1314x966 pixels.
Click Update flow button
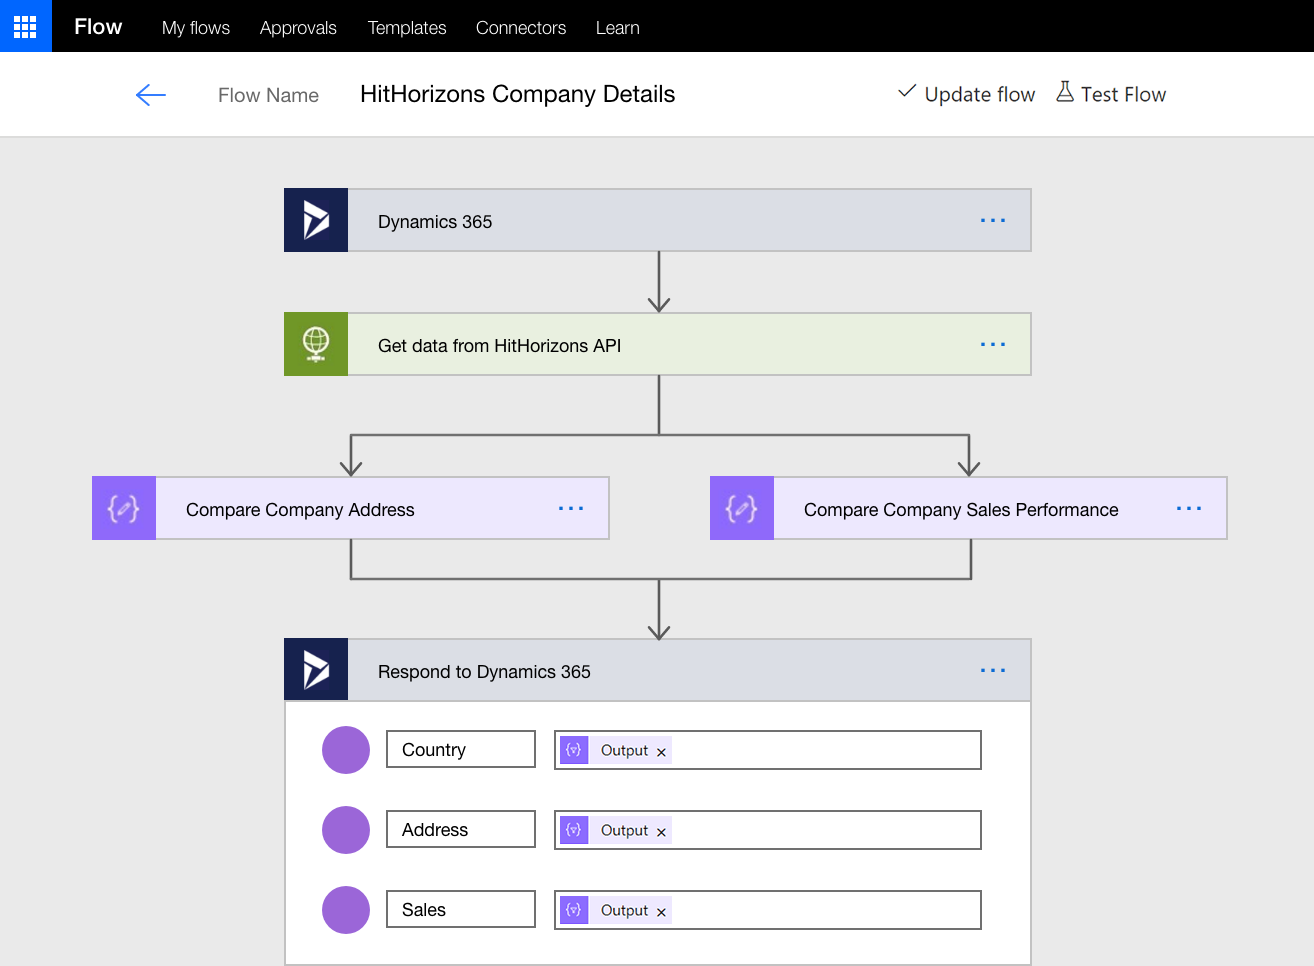tap(967, 94)
